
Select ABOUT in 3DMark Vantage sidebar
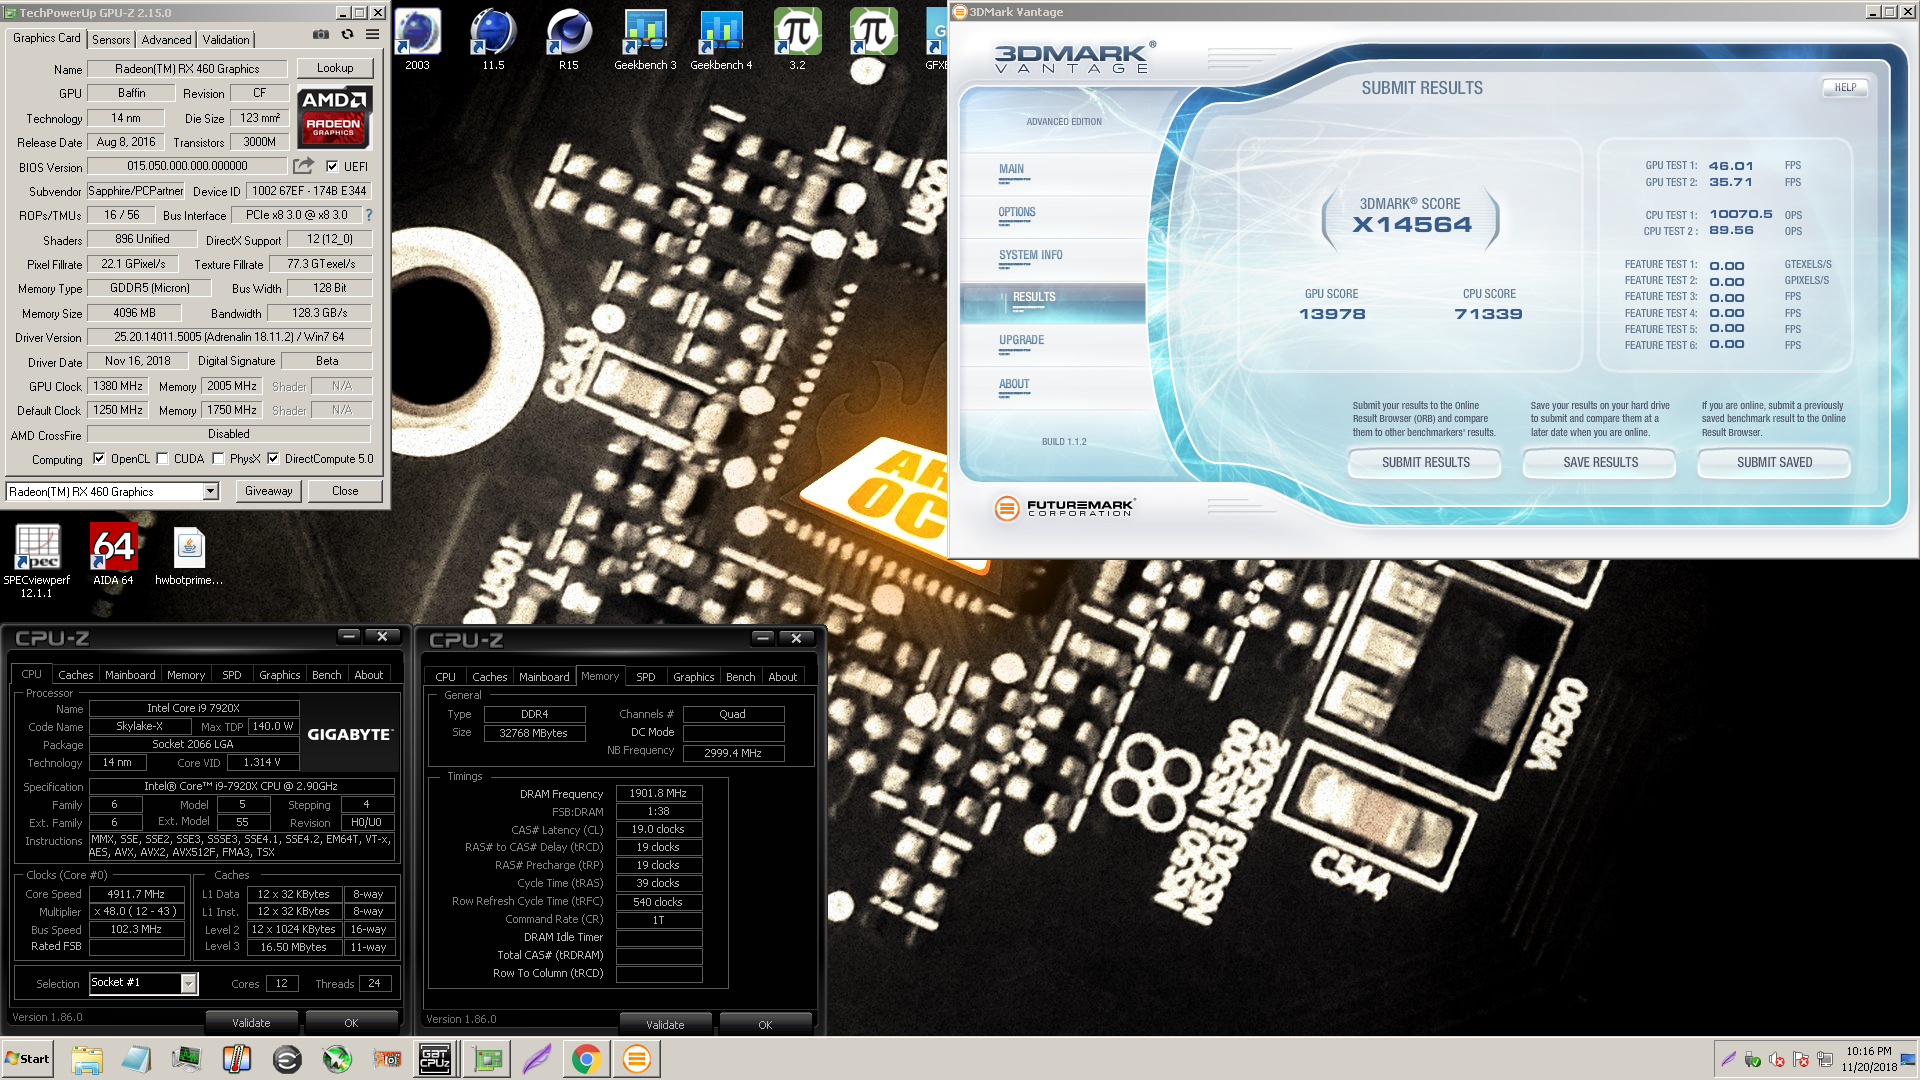point(1014,385)
